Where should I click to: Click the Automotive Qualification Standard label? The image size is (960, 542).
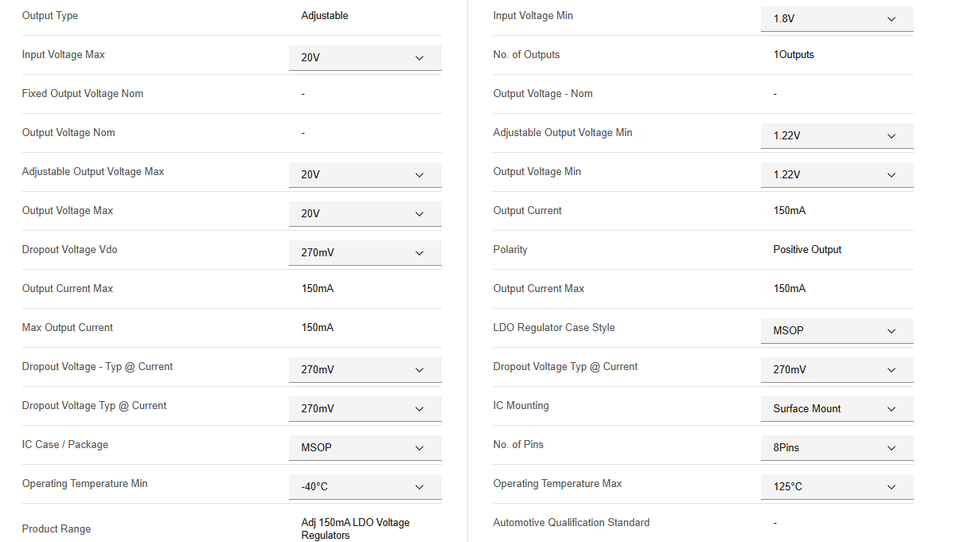571,523
